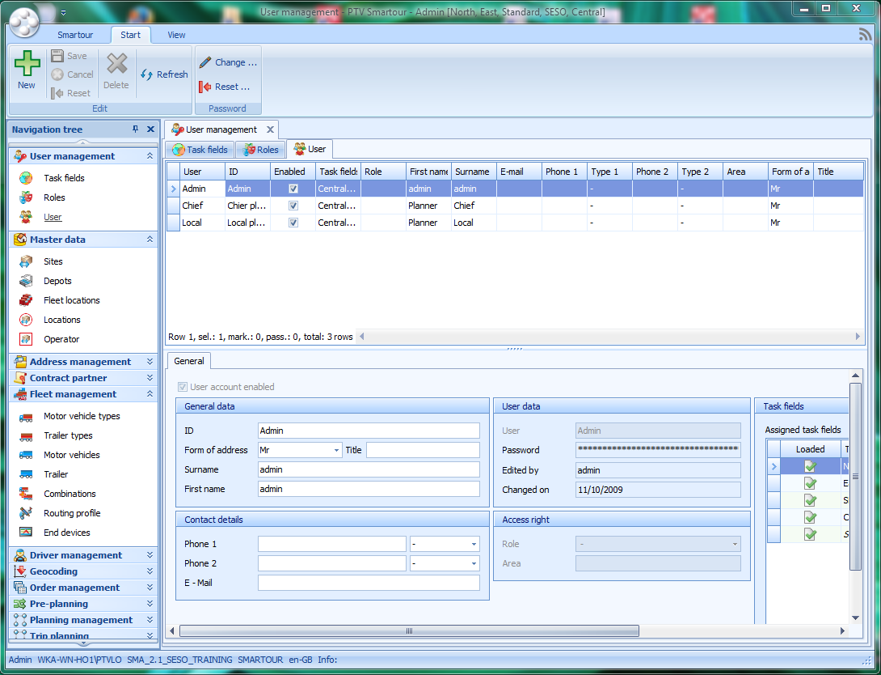
Task: Open Locations under Master data
Action: click(x=62, y=320)
